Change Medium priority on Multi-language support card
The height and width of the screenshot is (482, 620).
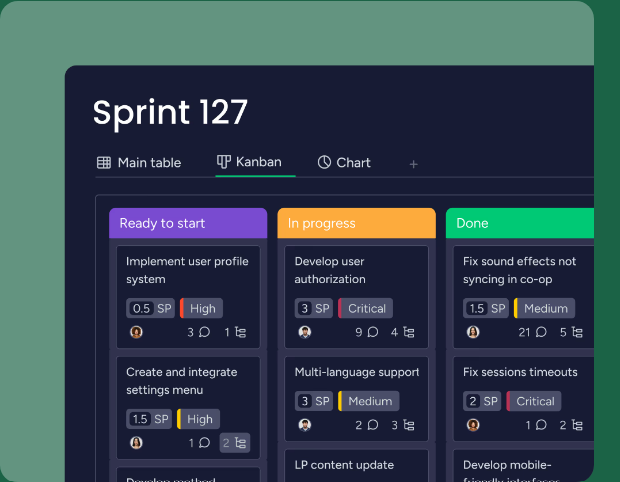(368, 401)
